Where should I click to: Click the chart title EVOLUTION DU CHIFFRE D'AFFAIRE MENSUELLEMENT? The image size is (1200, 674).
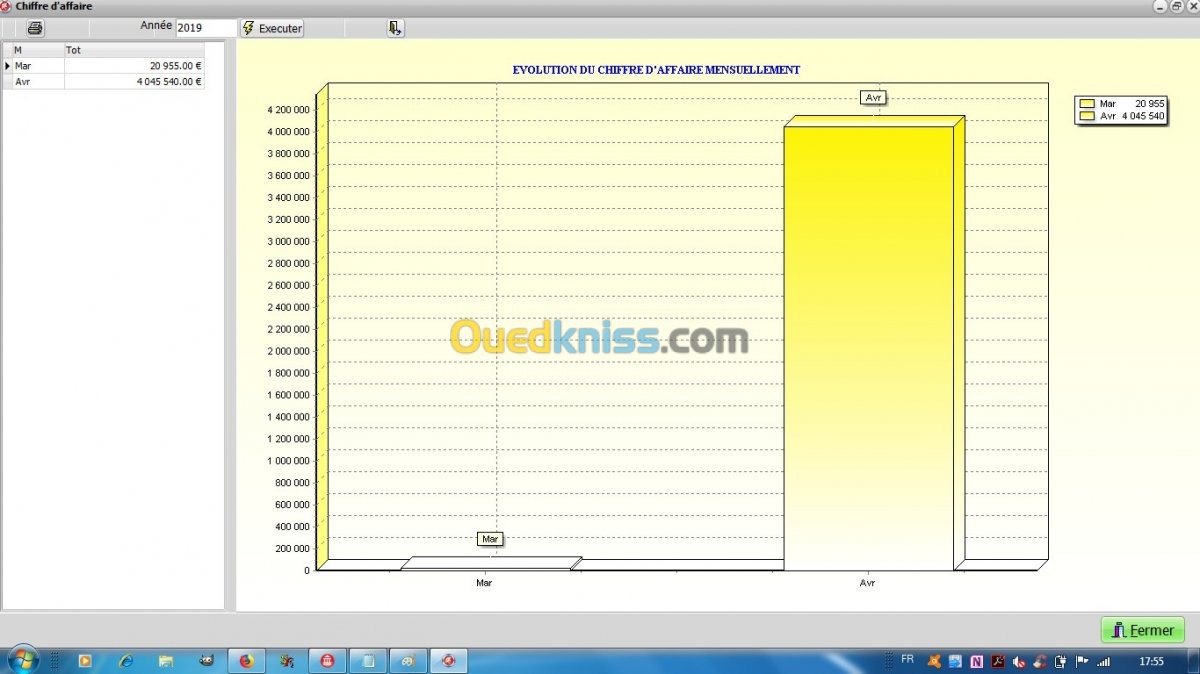[656, 70]
